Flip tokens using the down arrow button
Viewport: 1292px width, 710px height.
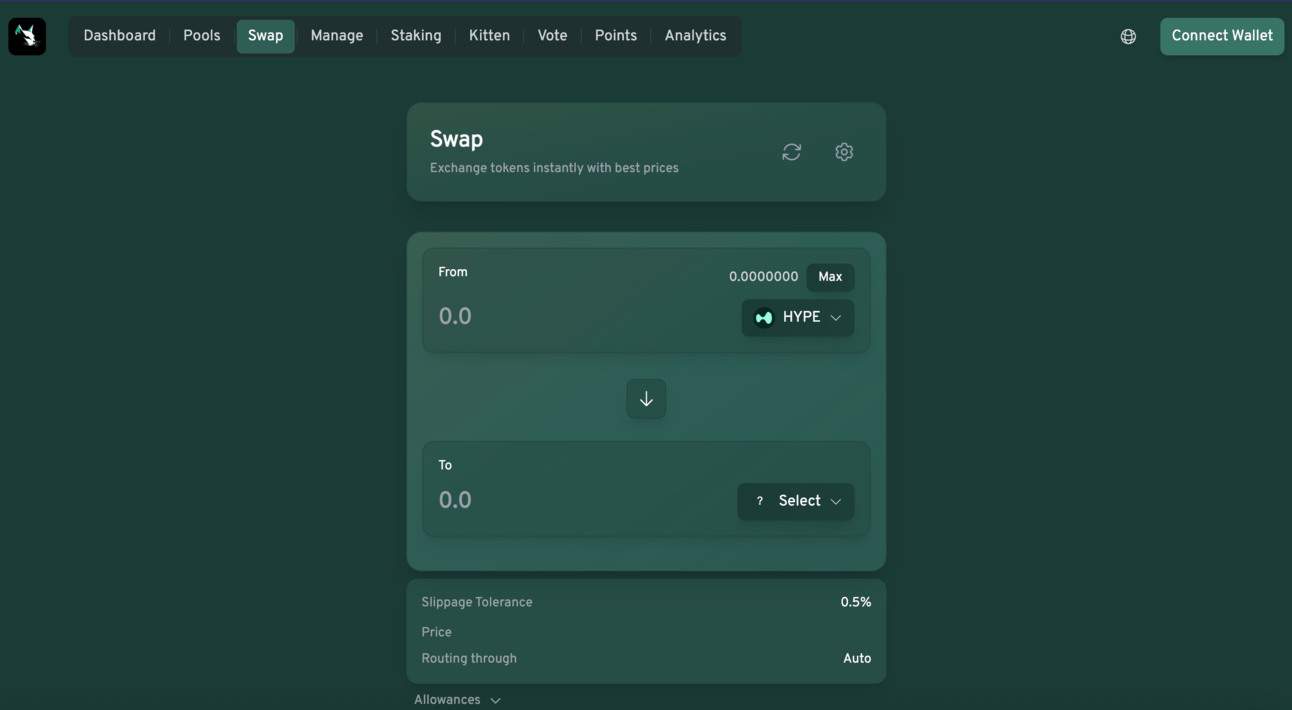point(646,399)
